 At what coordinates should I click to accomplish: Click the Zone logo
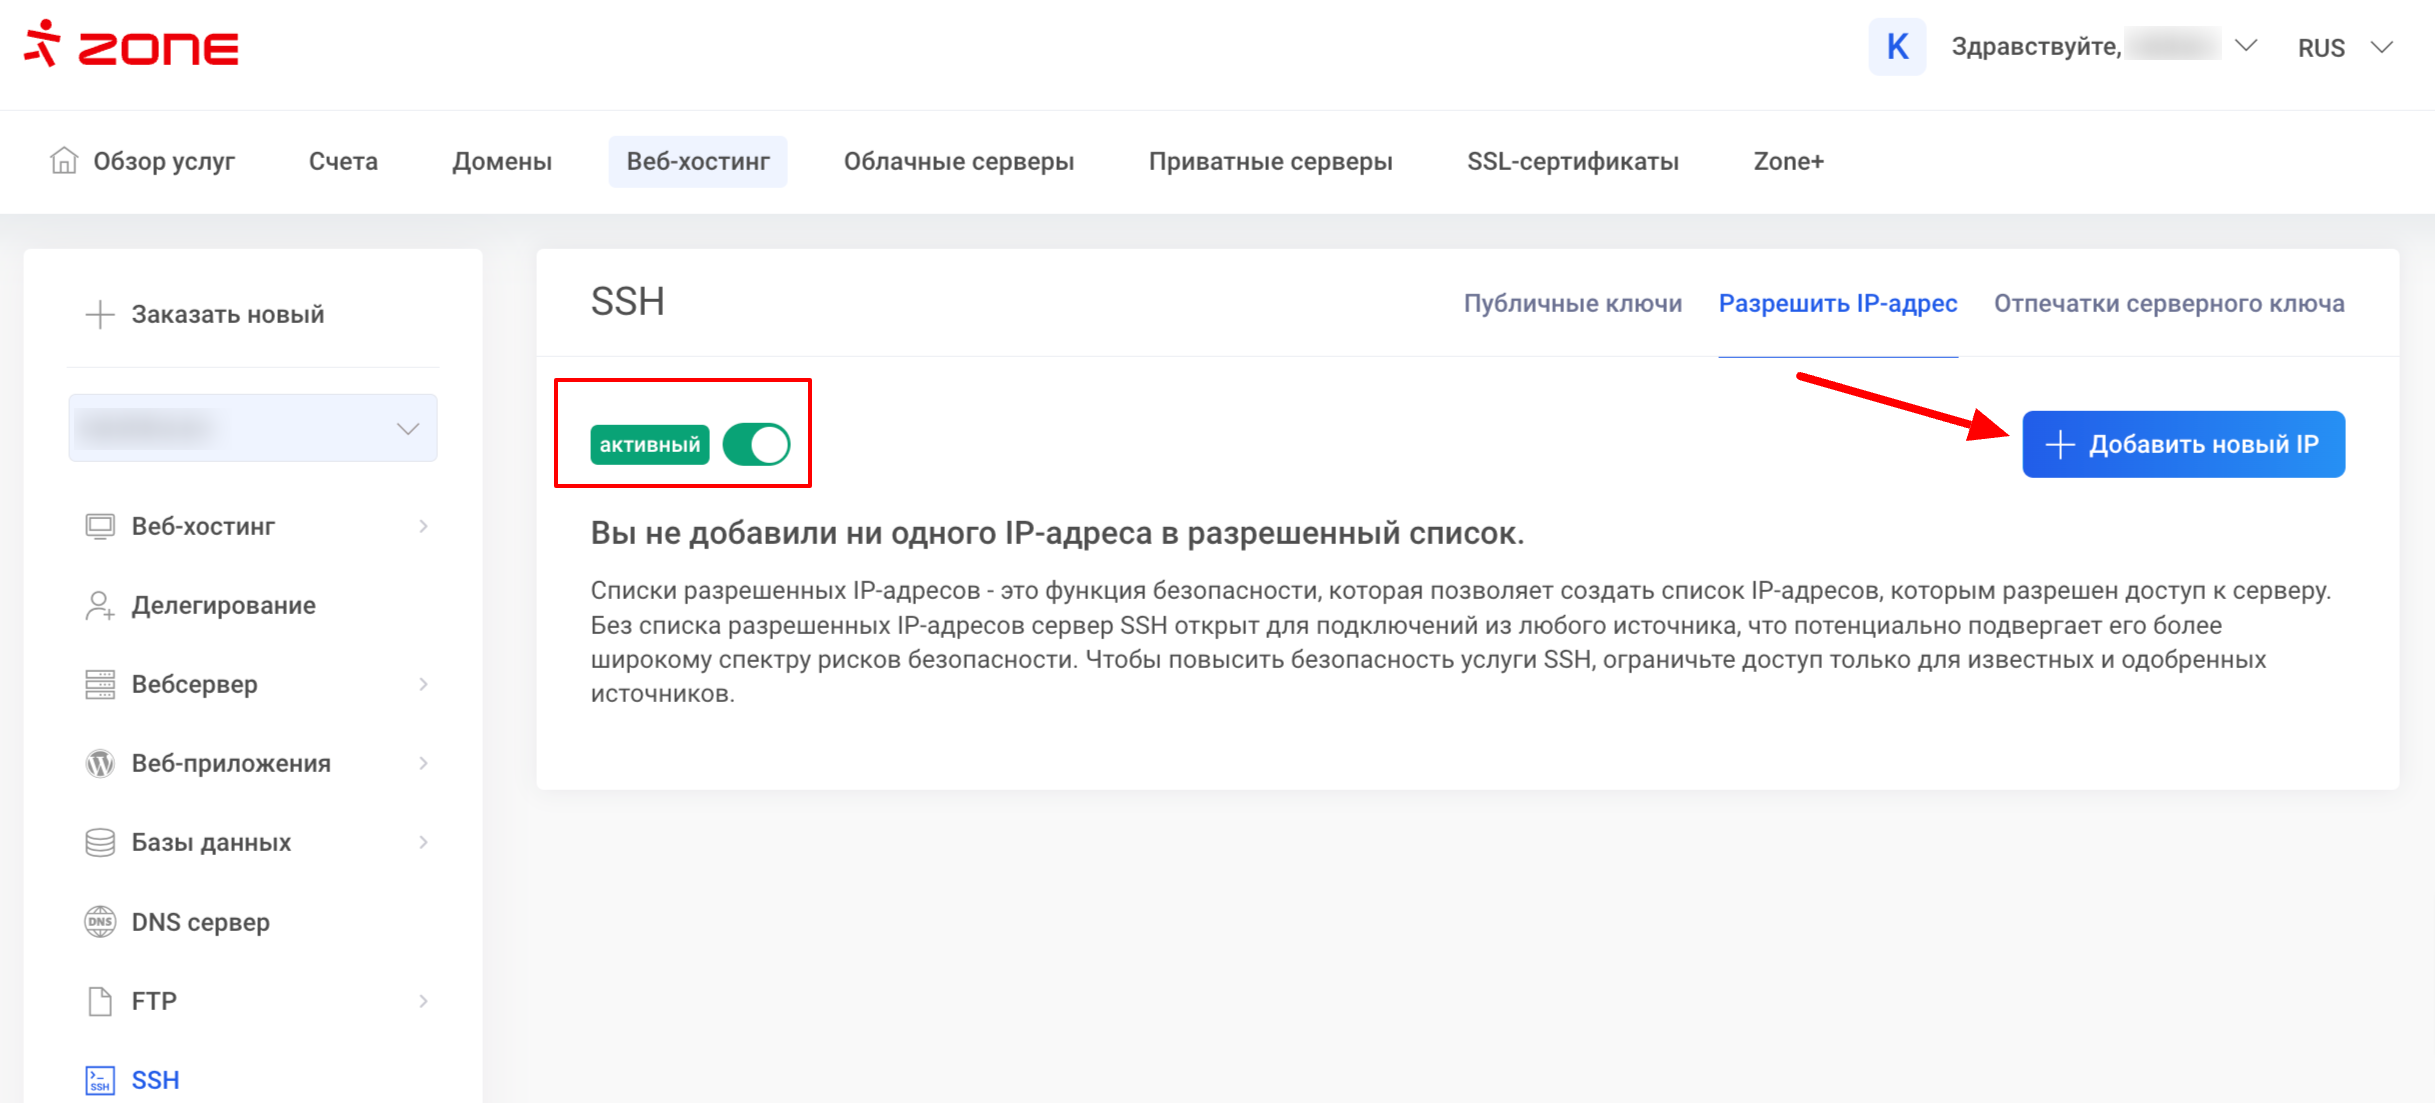[x=132, y=45]
